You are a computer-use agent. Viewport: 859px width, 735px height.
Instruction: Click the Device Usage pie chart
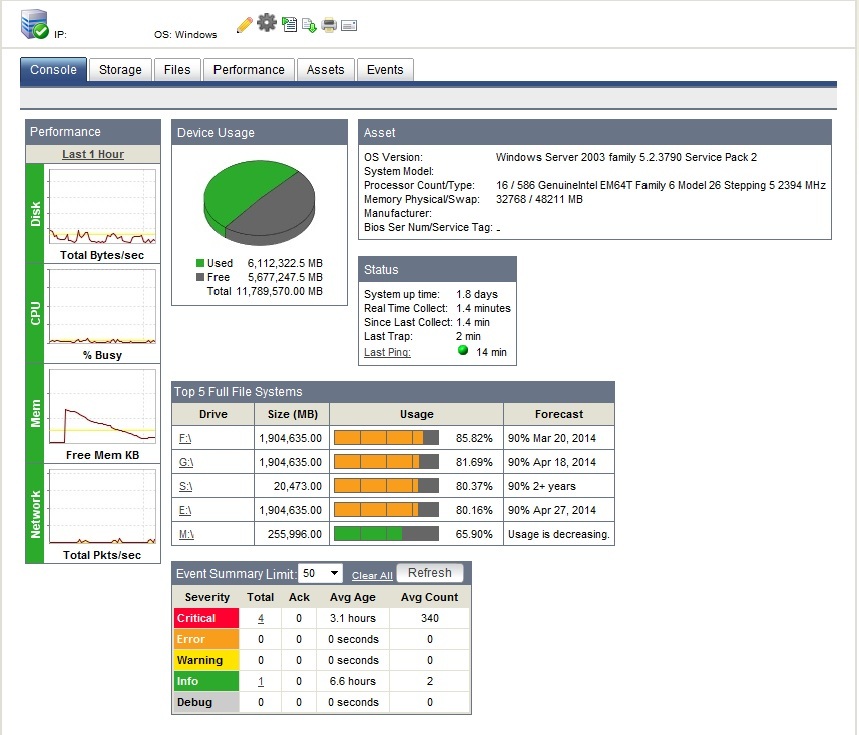point(259,203)
